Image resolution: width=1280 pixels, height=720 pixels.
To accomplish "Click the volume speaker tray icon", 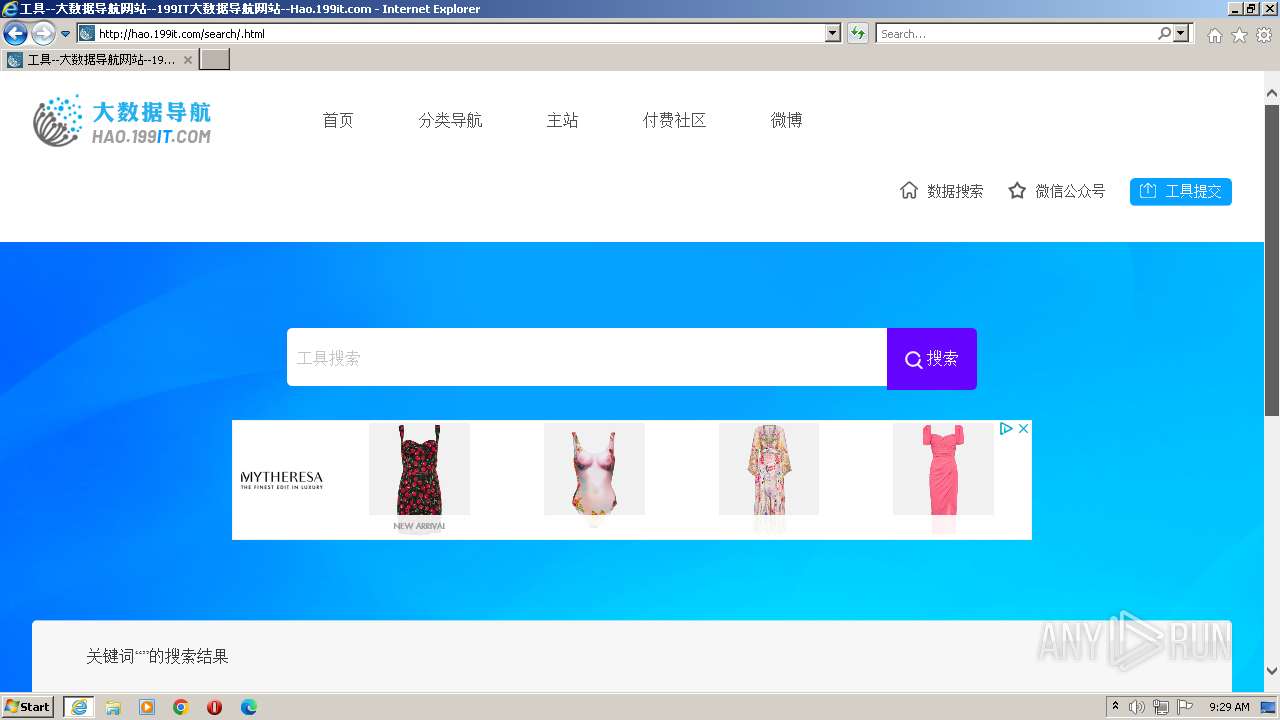I will coord(1137,707).
